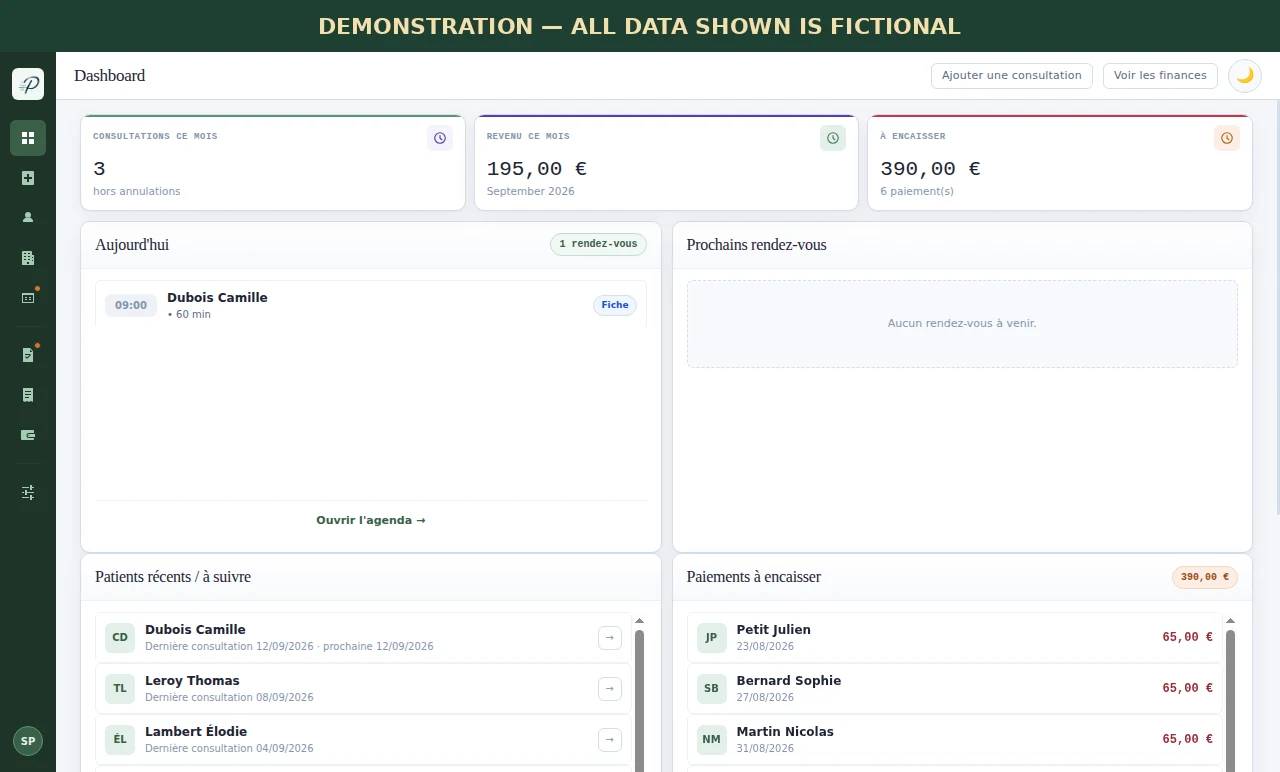Click the clock icon on Revenu ce mois card
Image resolution: width=1280 pixels, height=772 pixels.
833,138
